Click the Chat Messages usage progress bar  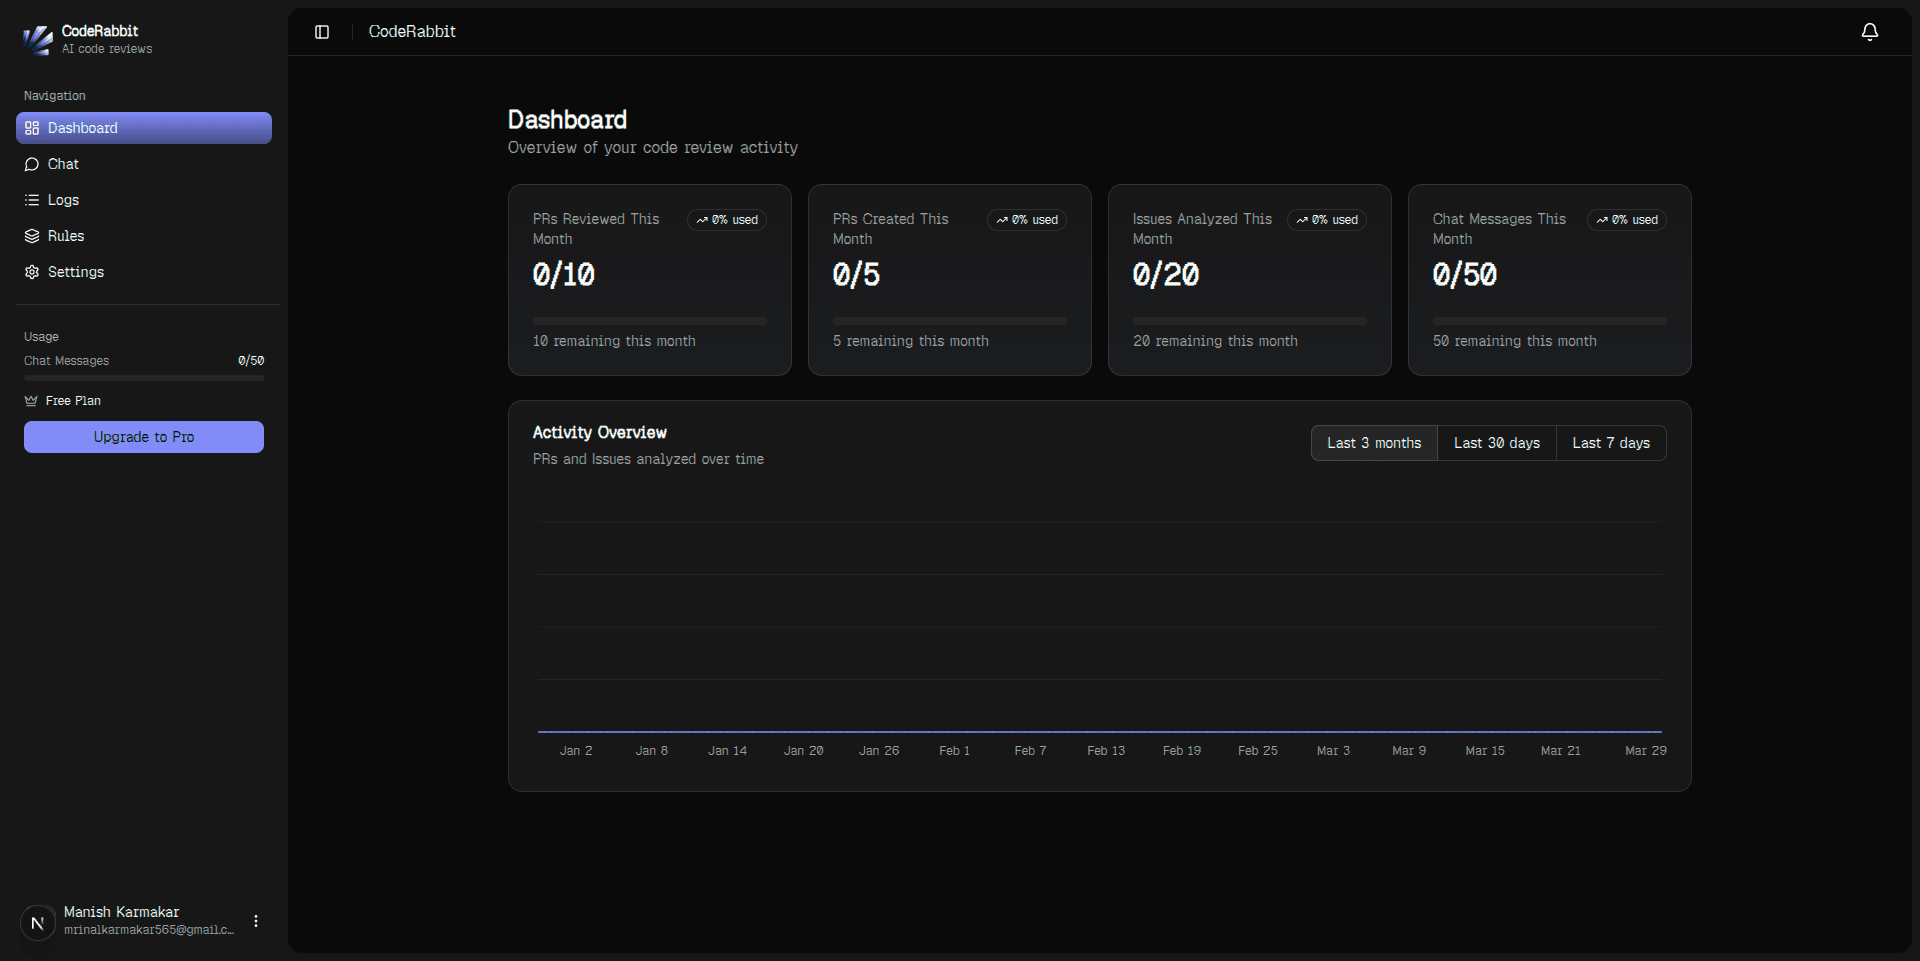pos(143,377)
